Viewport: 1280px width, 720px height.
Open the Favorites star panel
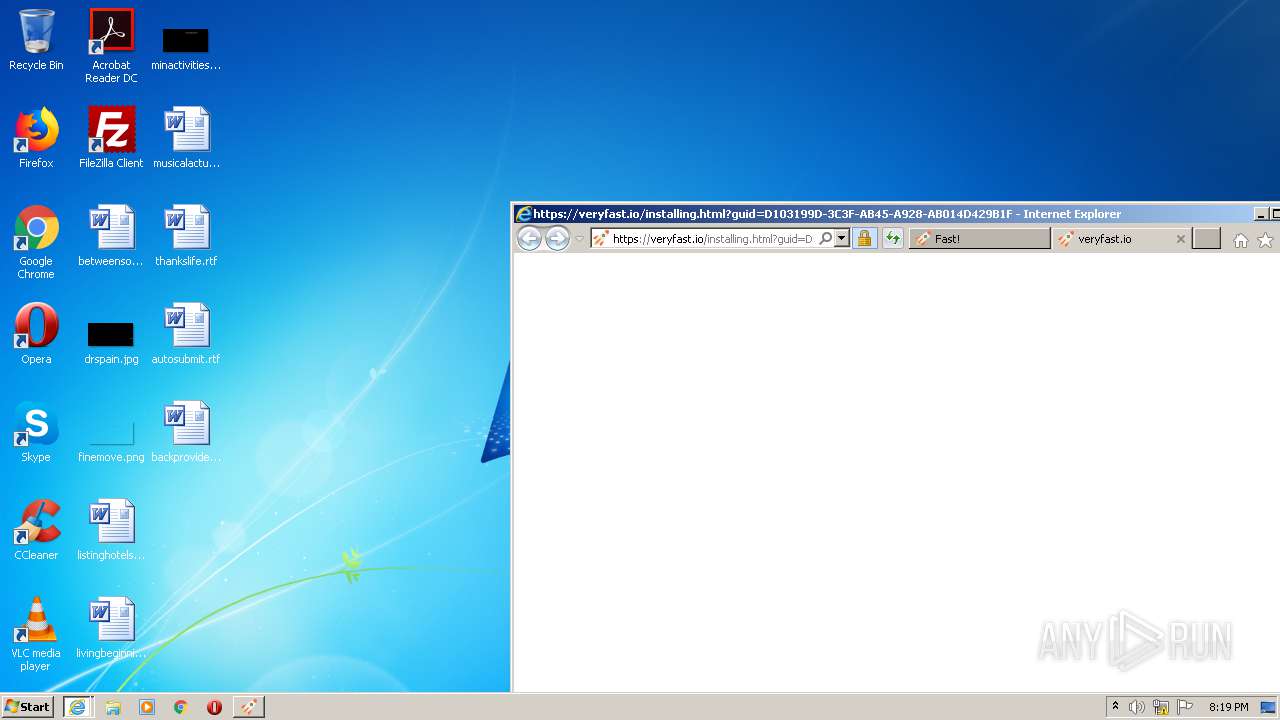1265,240
